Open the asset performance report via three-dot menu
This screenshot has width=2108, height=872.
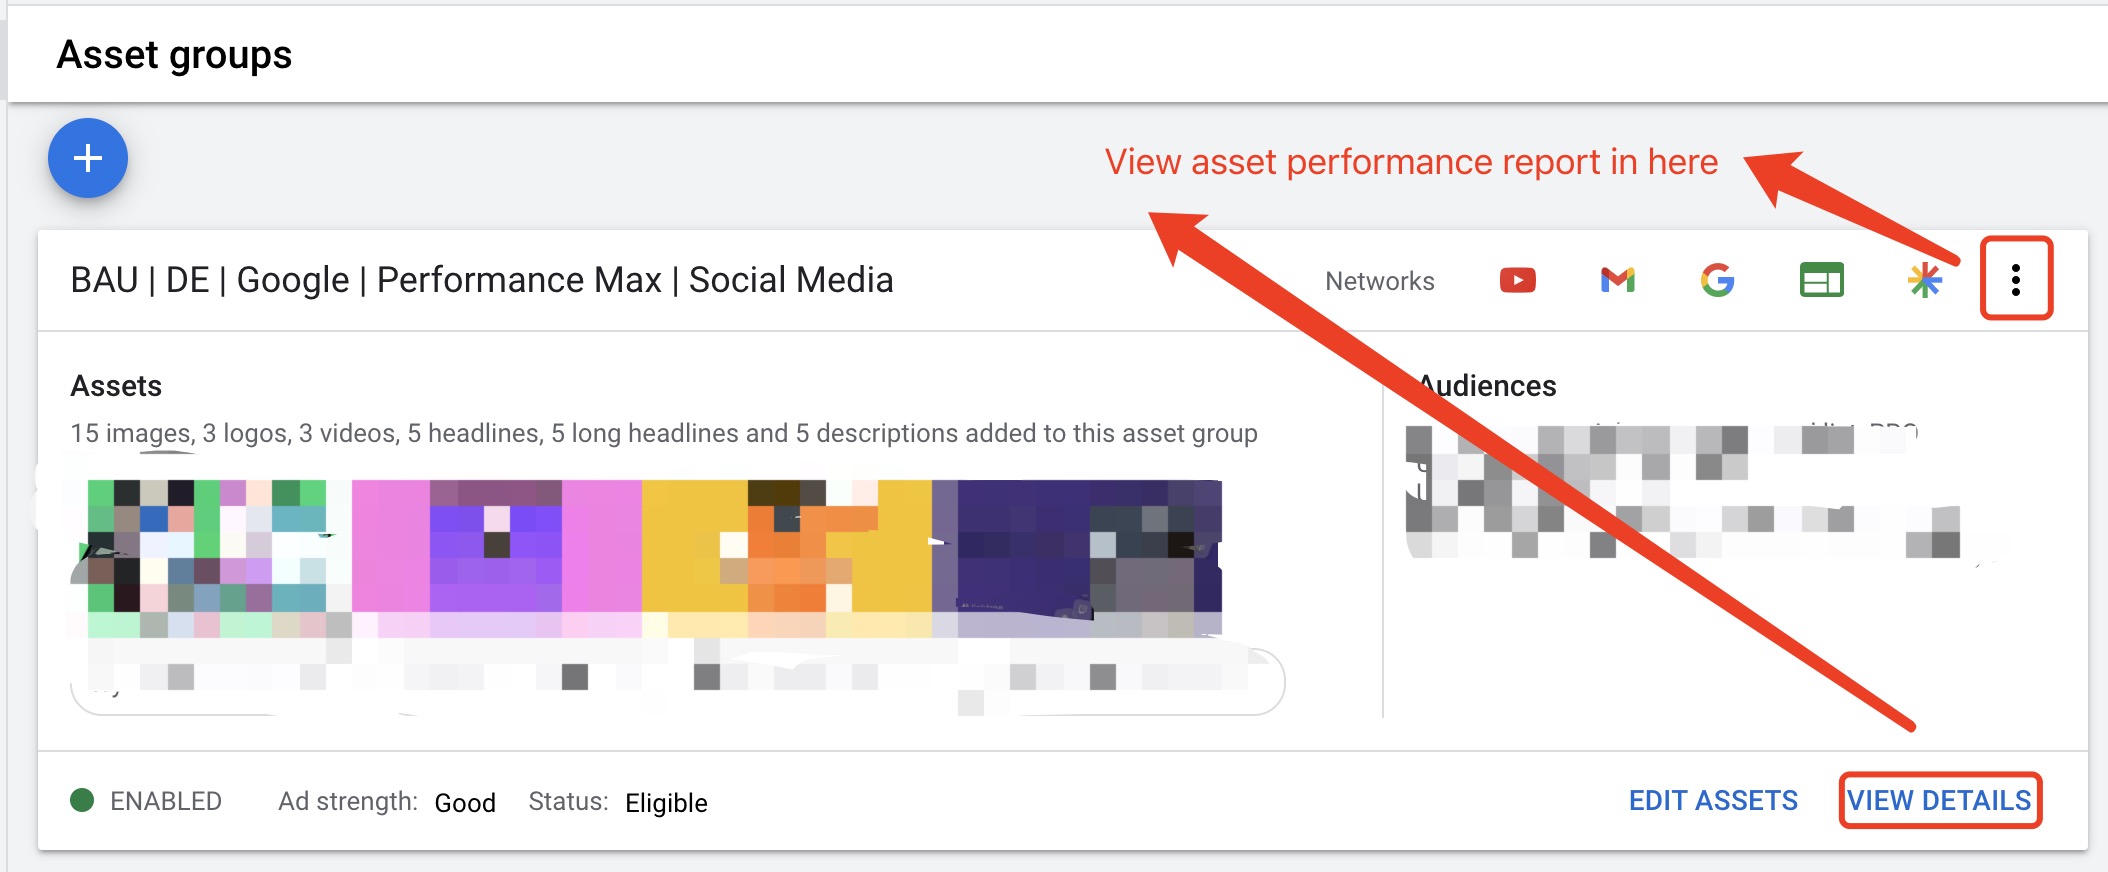(2016, 281)
